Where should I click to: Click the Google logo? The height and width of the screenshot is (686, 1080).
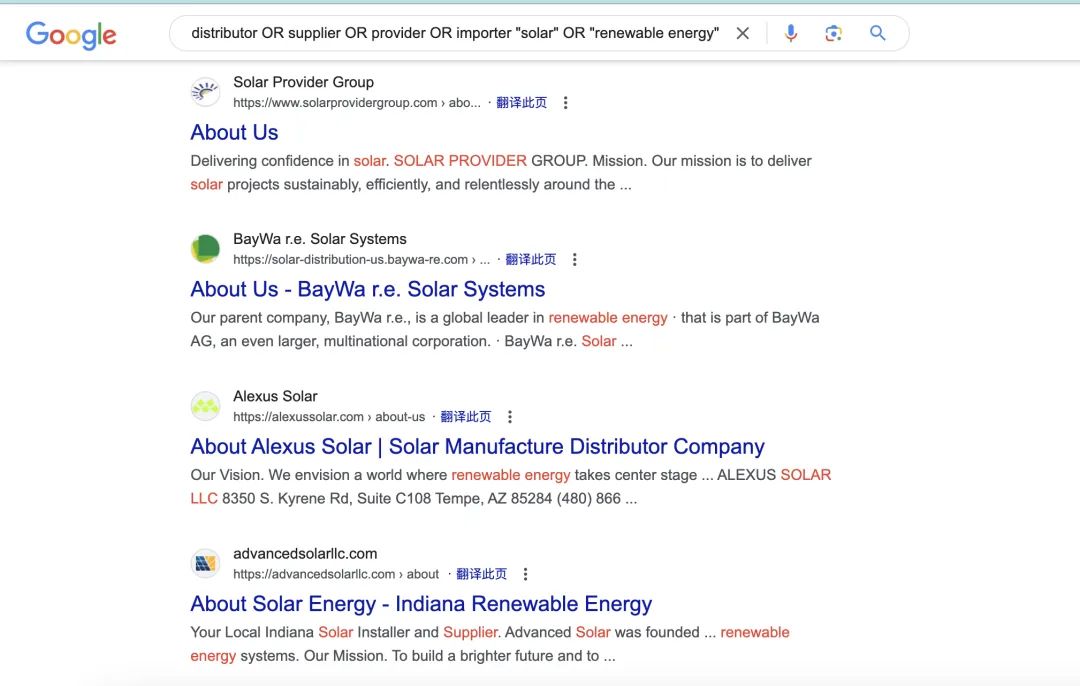point(71,34)
